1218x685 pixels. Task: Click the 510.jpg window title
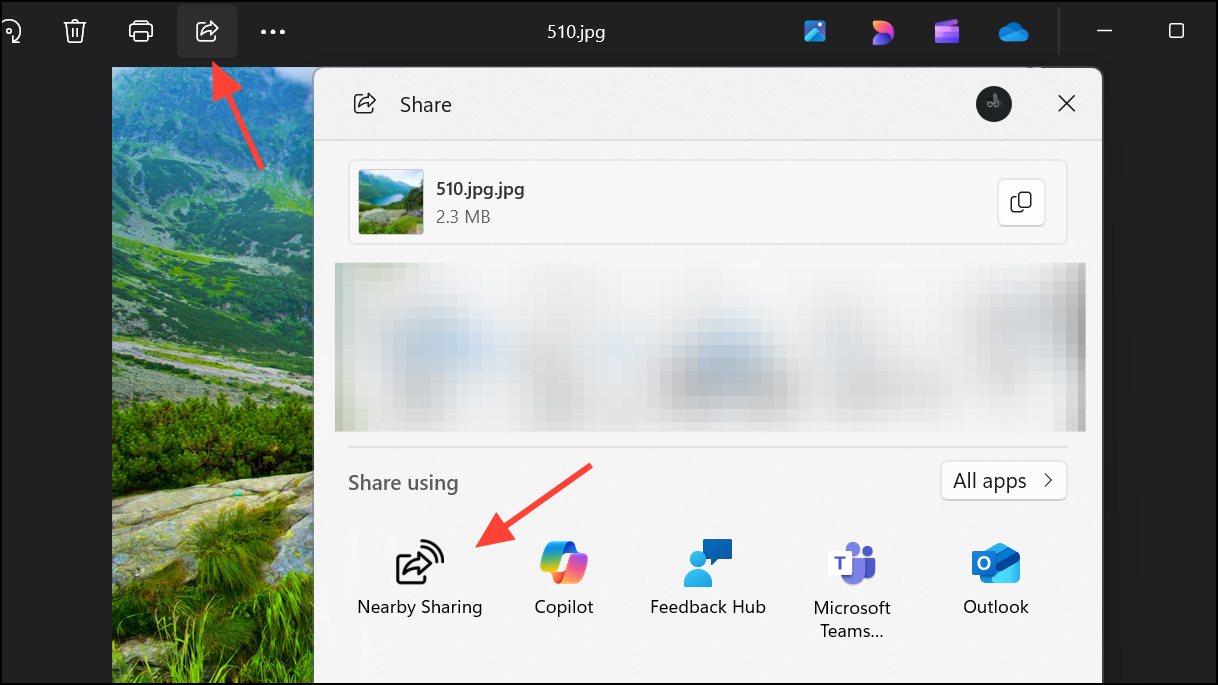(x=576, y=32)
